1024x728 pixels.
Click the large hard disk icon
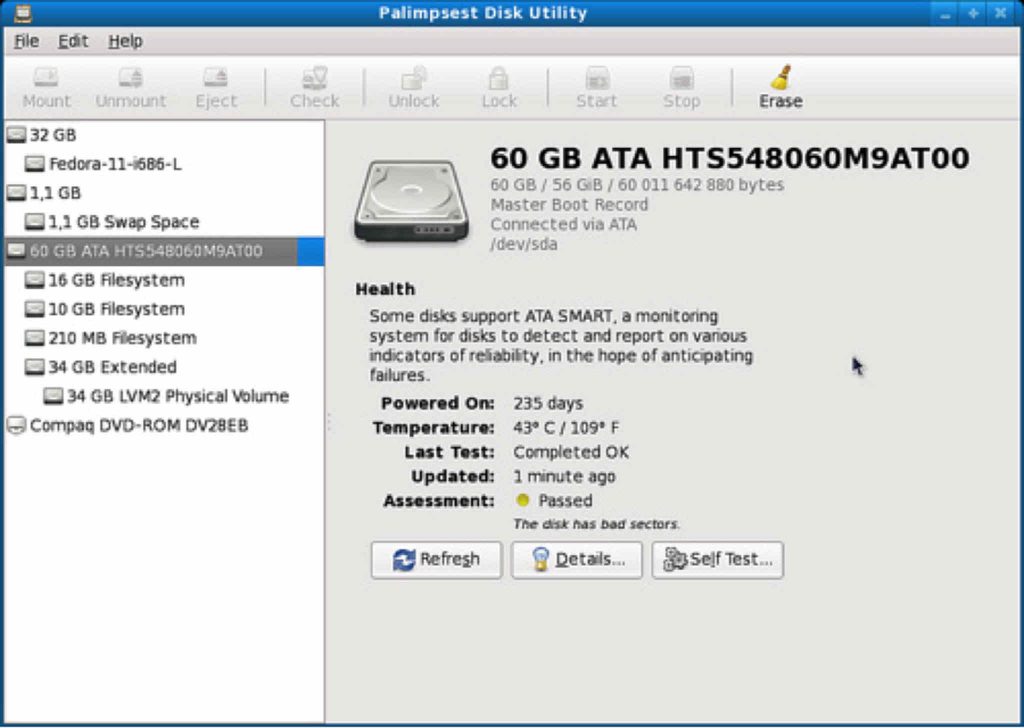point(411,201)
